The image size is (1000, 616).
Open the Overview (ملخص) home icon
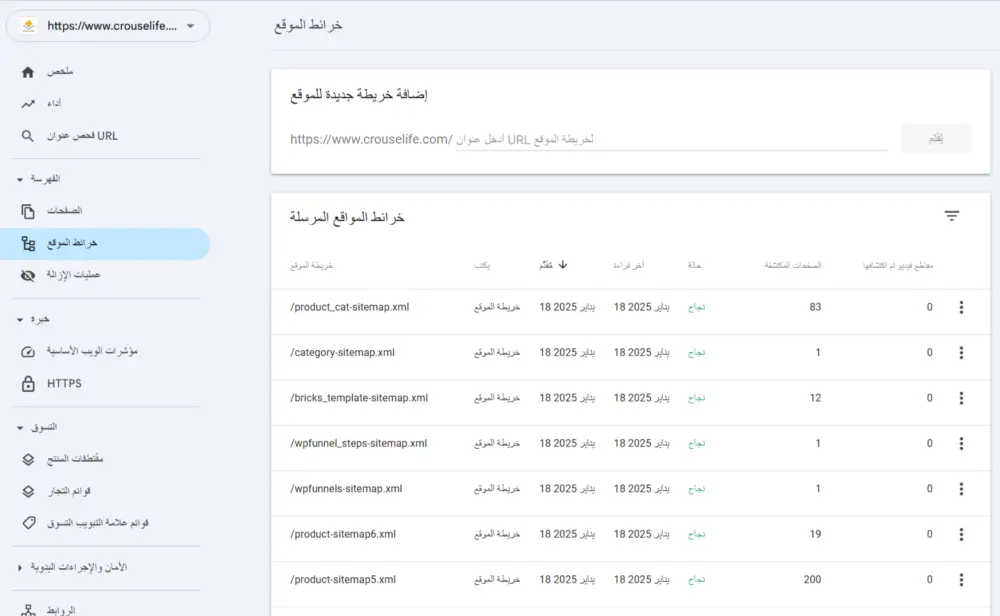pos(26,71)
